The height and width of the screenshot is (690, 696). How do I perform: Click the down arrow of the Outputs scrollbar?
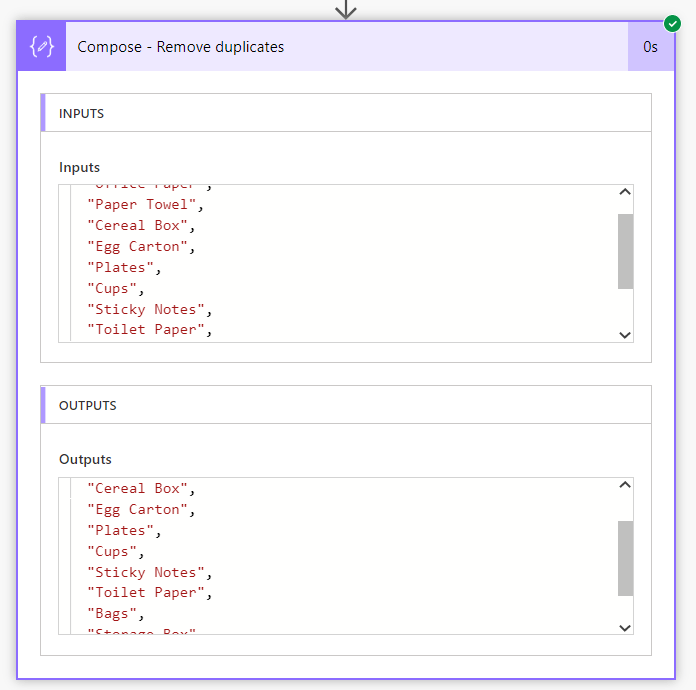(625, 627)
